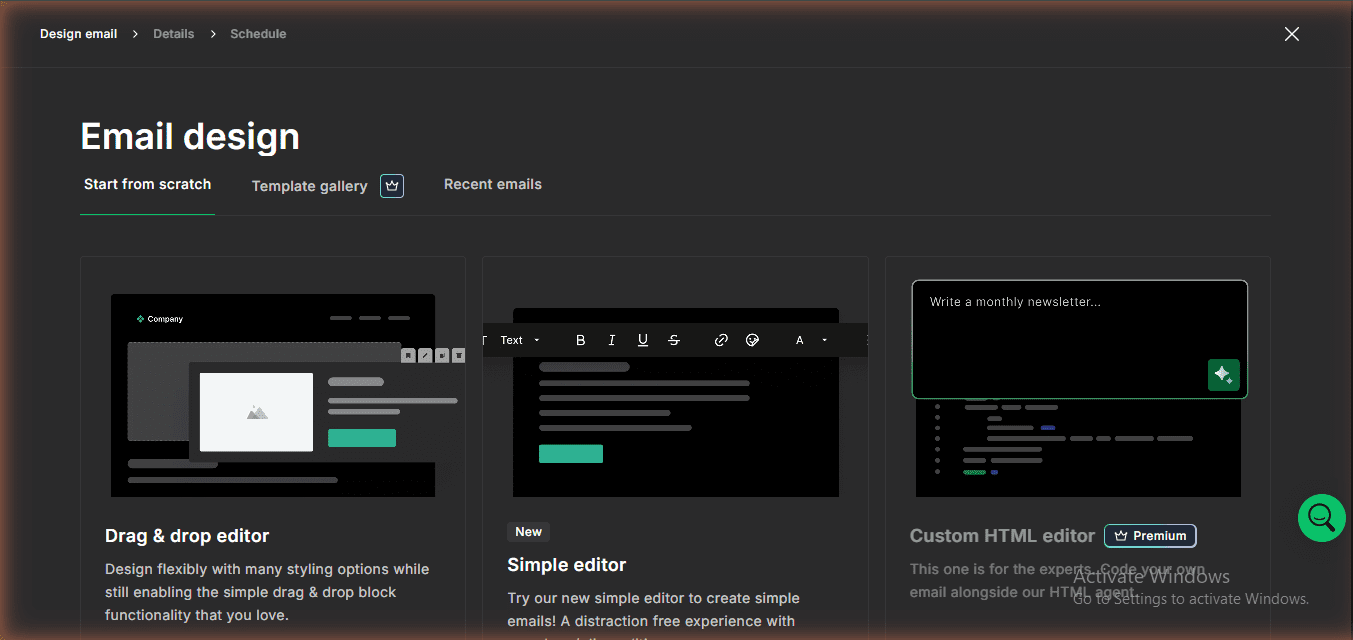Open the green search help bubble
This screenshot has height=640, width=1353.
click(1321, 517)
